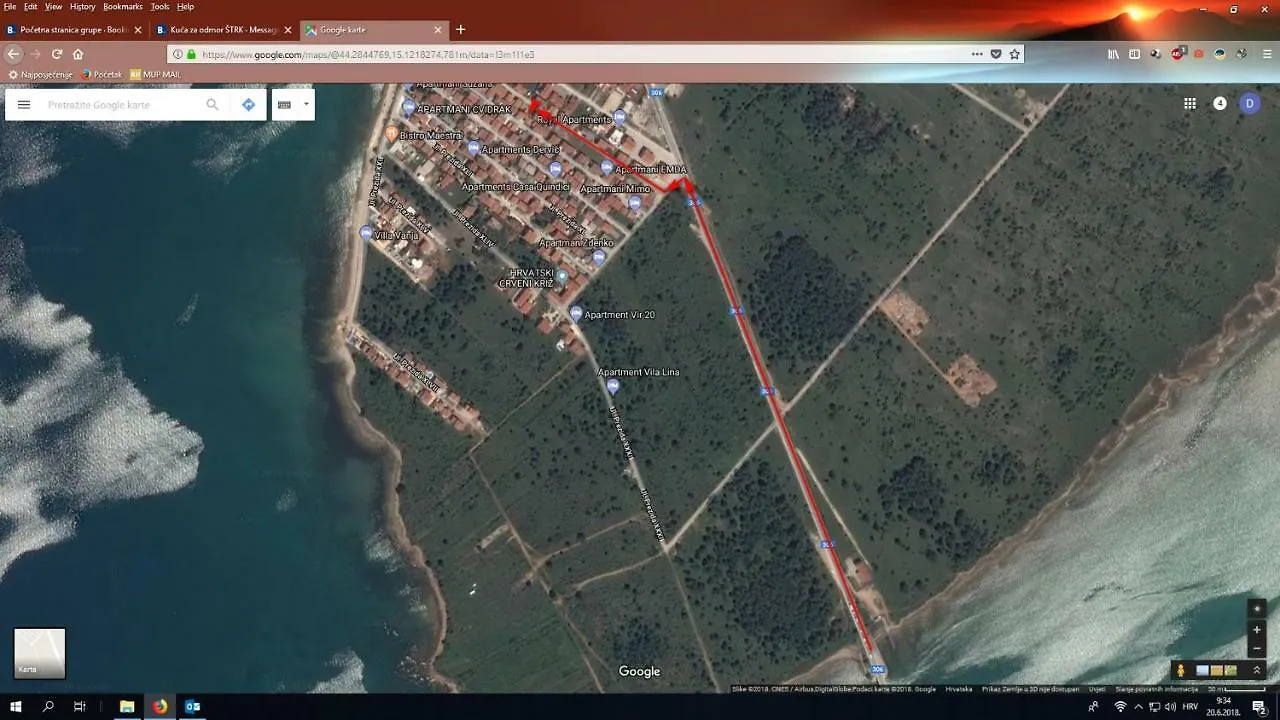Go to the Firefox home page

78,54
